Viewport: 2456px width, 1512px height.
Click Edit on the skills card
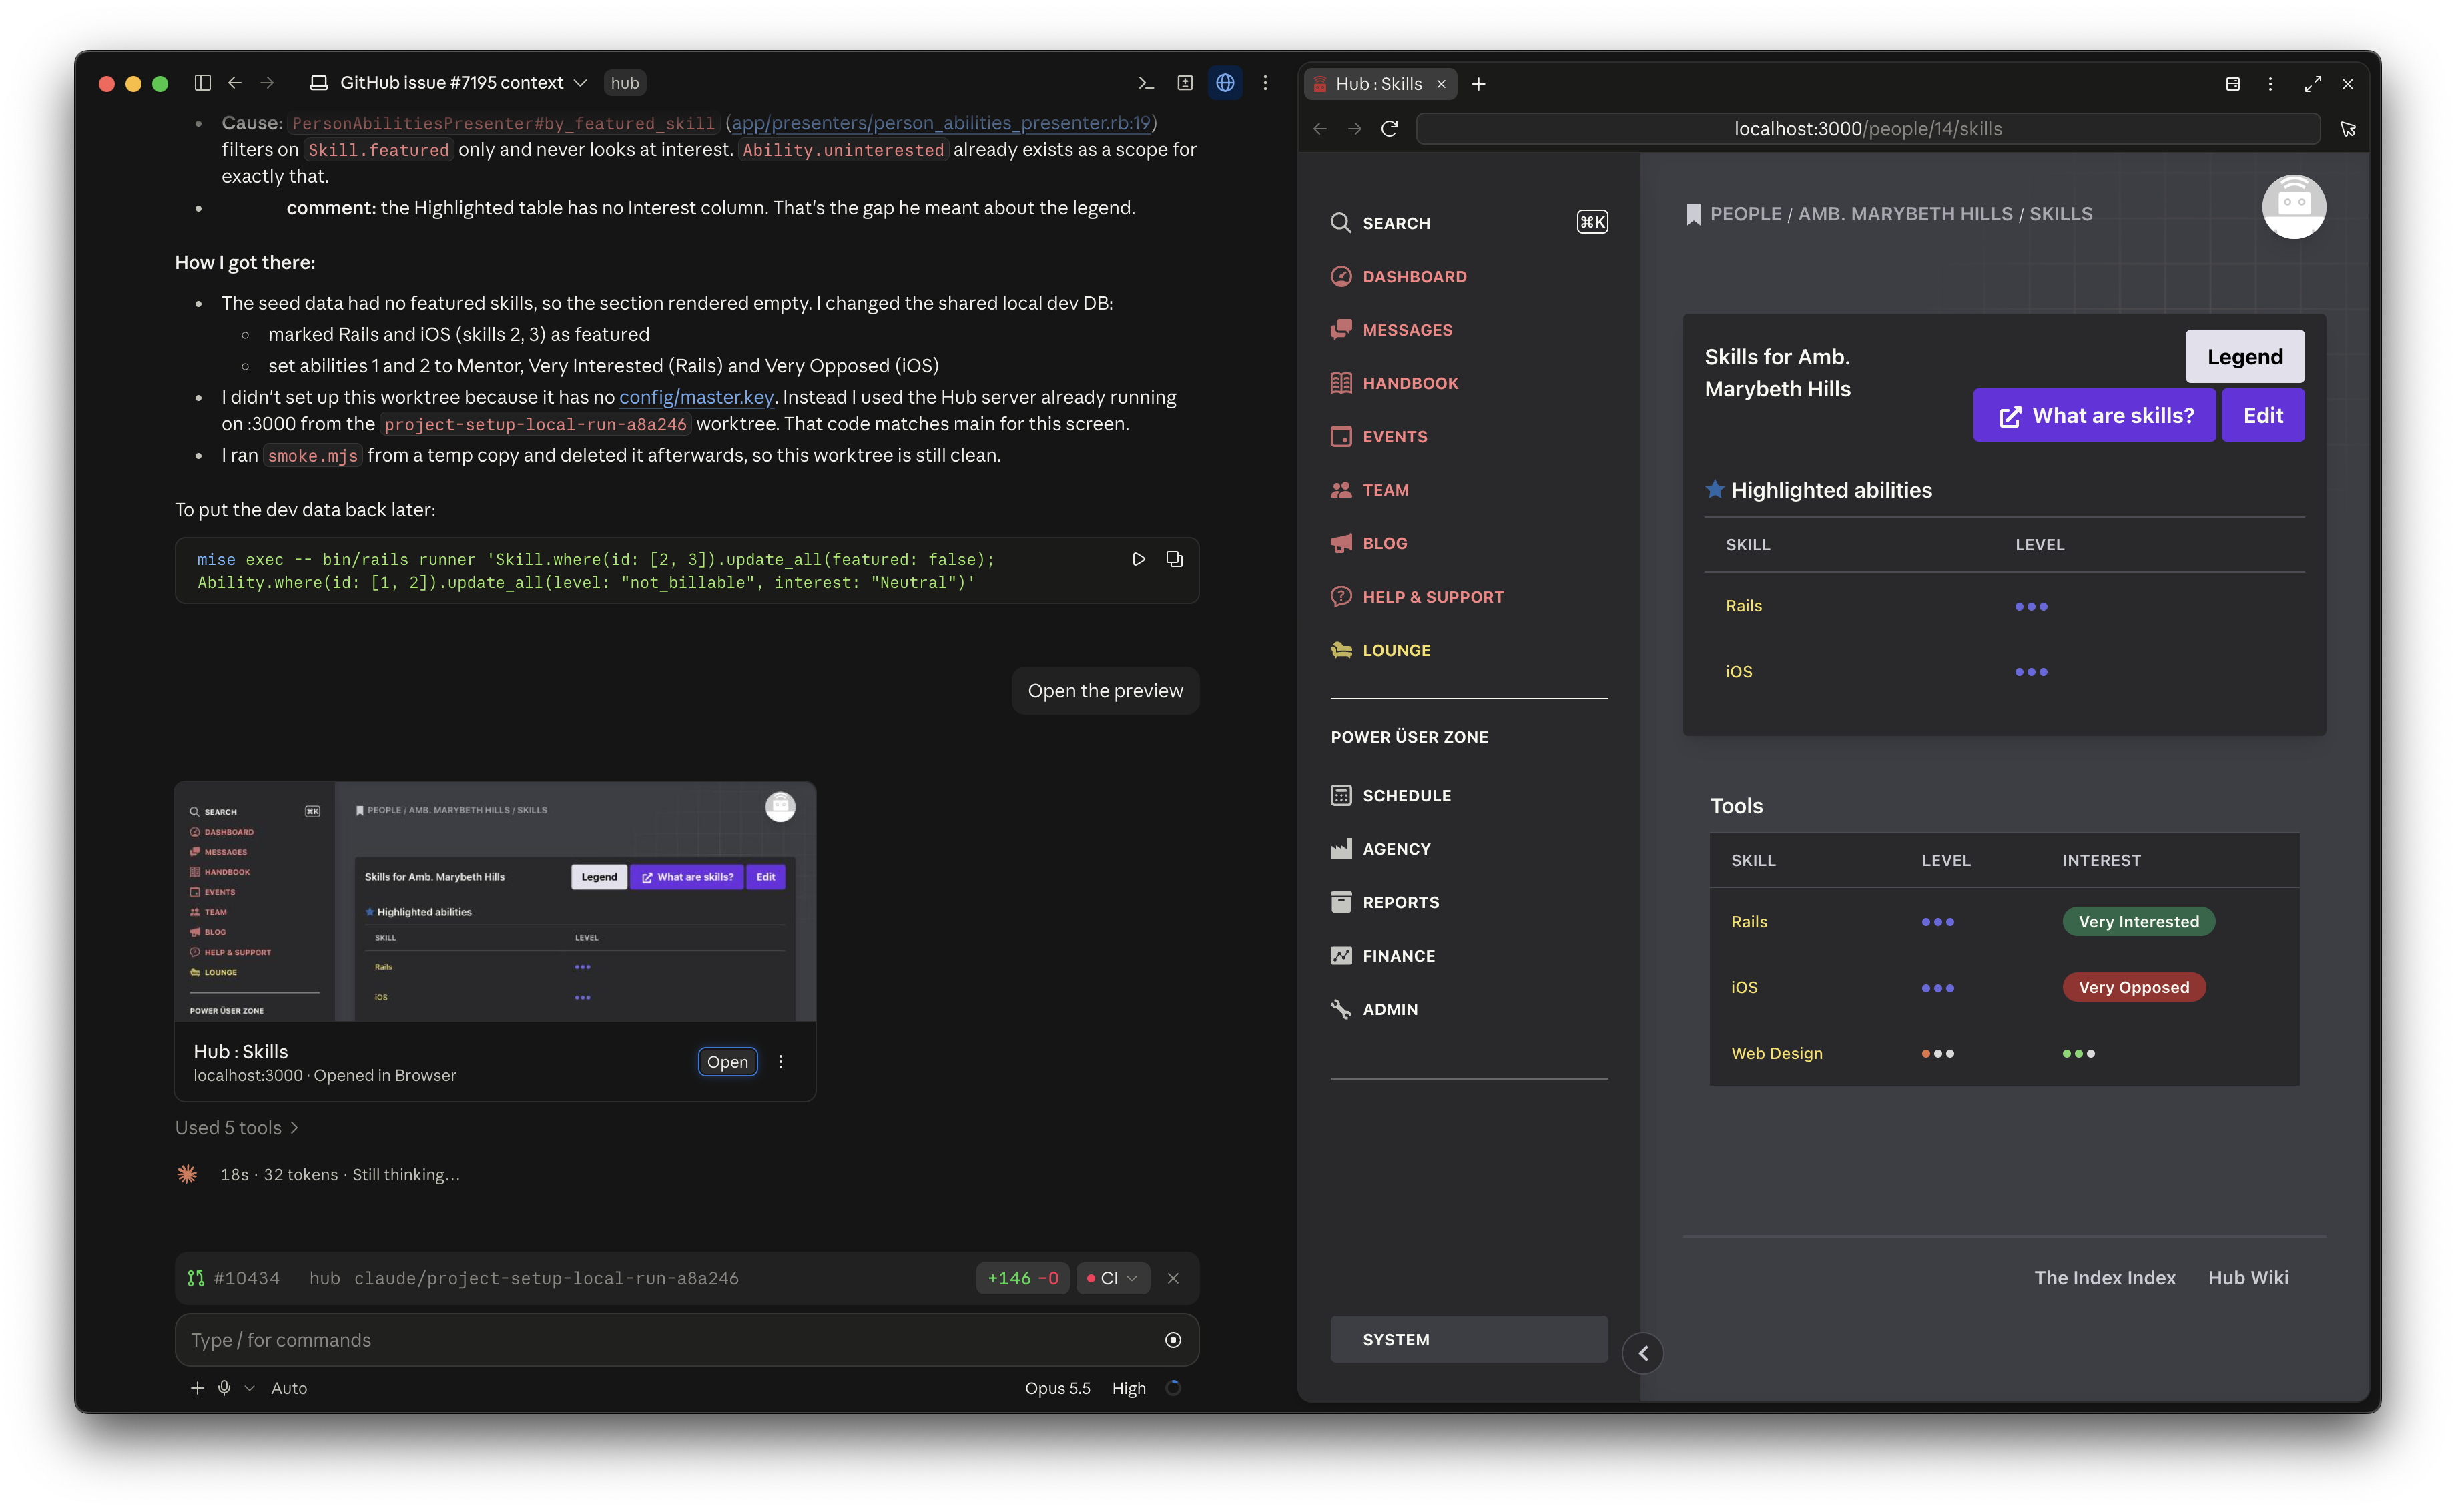(x=2262, y=415)
